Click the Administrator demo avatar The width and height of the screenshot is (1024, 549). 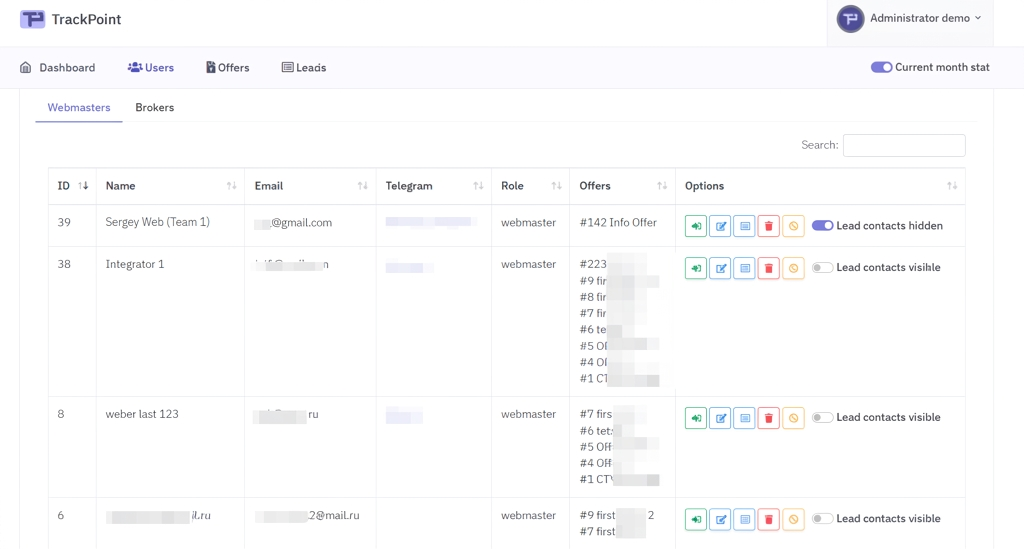pos(850,19)
